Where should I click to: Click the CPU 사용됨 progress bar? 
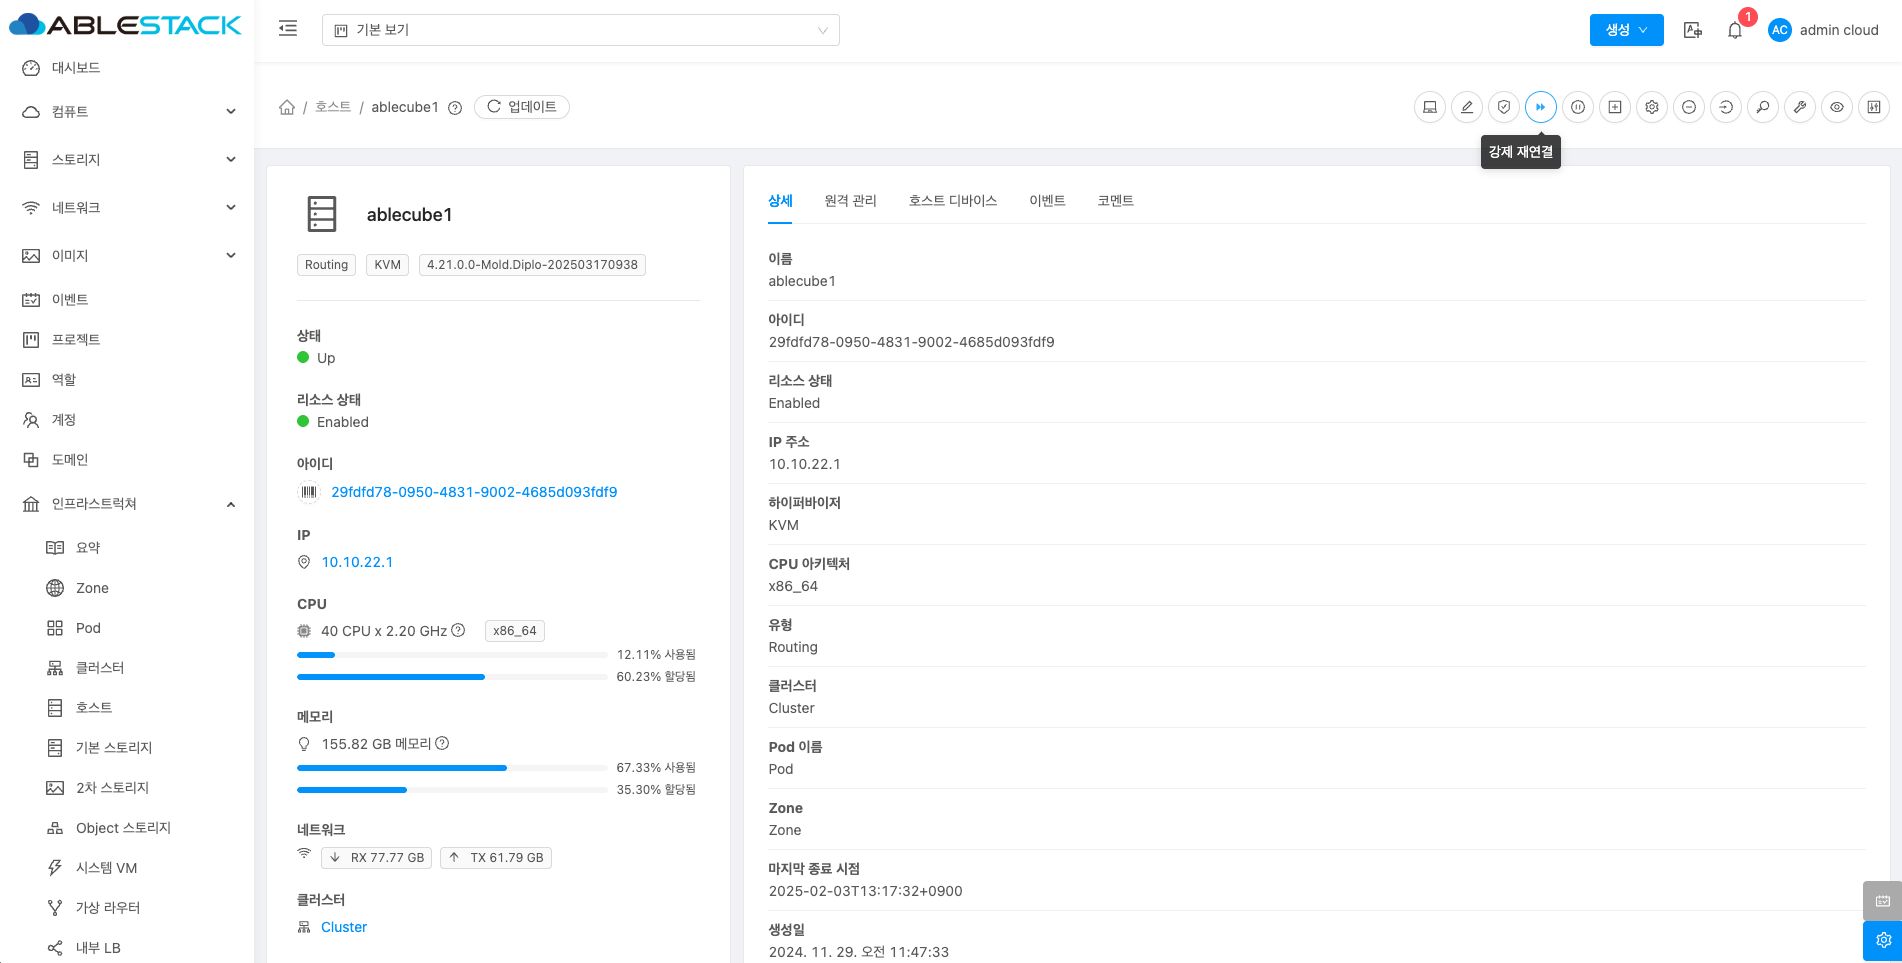(x=452, y=655)
